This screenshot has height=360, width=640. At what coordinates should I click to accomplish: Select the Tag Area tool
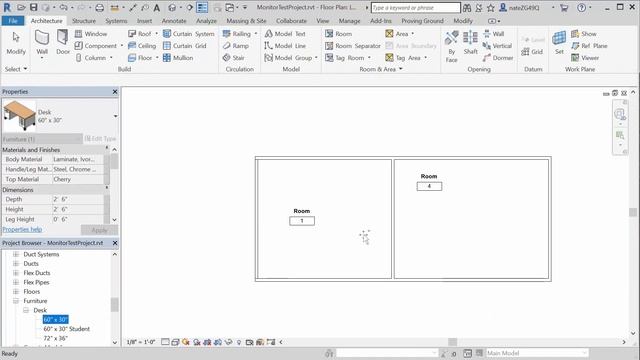tap(403, 58)
